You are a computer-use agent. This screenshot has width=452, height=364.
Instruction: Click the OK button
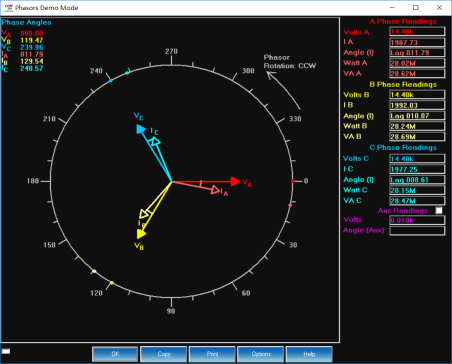click(x=115, y=354)
